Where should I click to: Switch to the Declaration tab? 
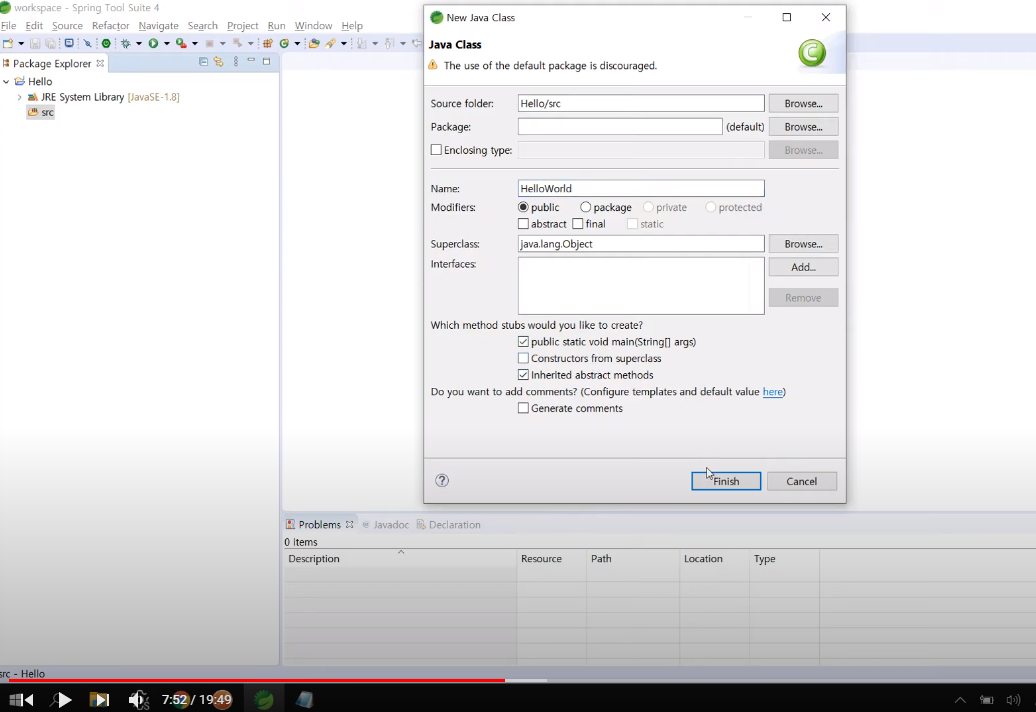[449, 524]
